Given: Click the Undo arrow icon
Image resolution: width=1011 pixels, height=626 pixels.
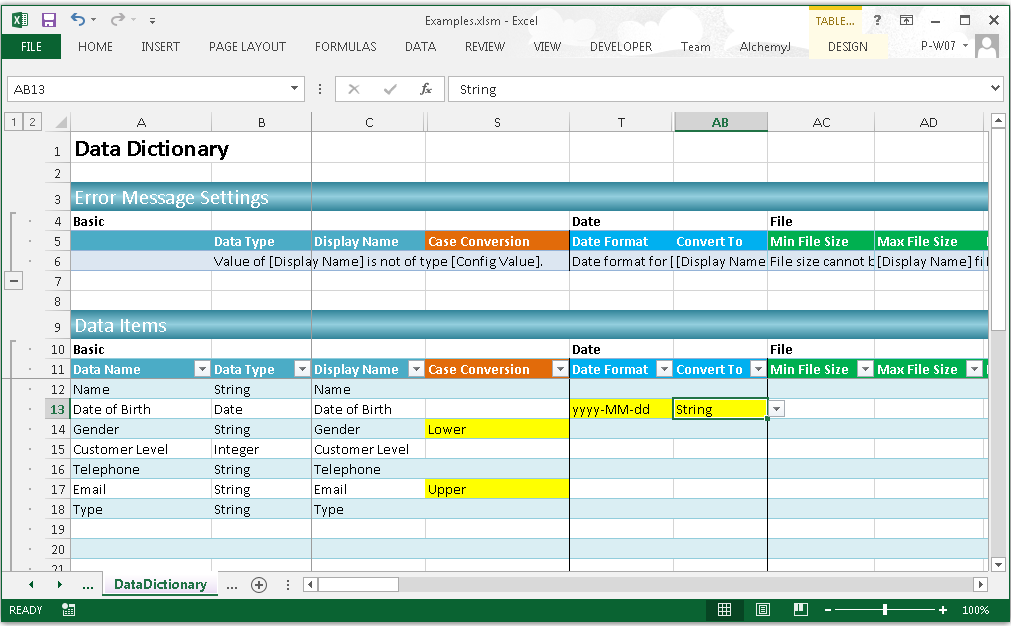Looking at the screenshot, I should click(78, 20).
